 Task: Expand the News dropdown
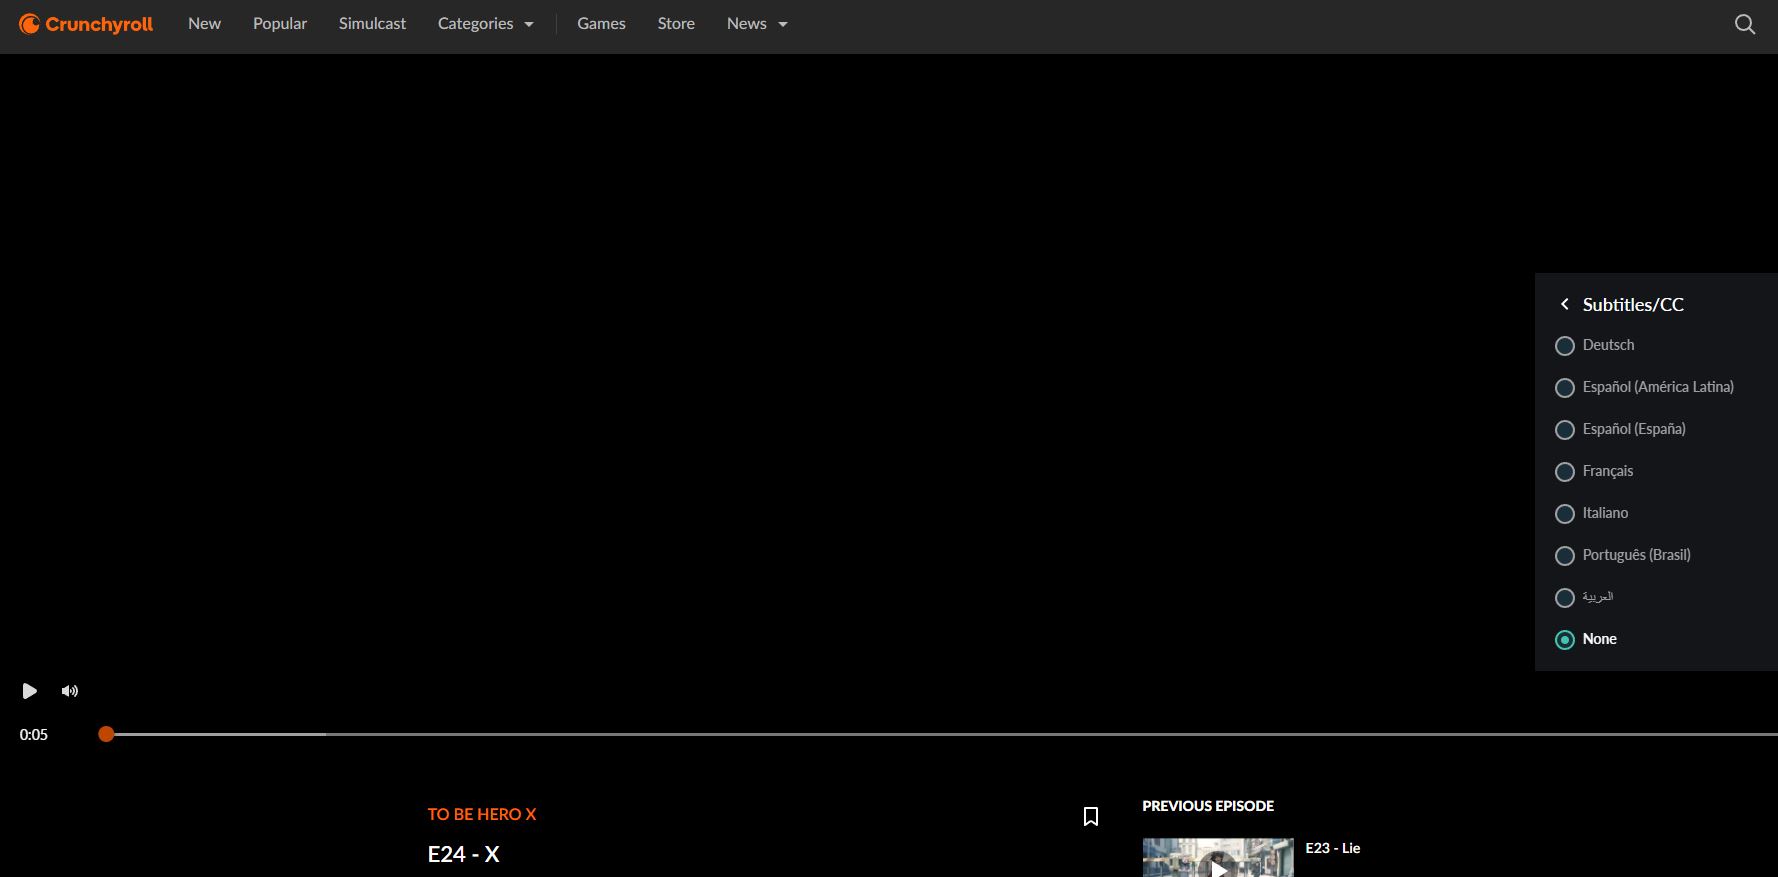click(x=757, y=24)
